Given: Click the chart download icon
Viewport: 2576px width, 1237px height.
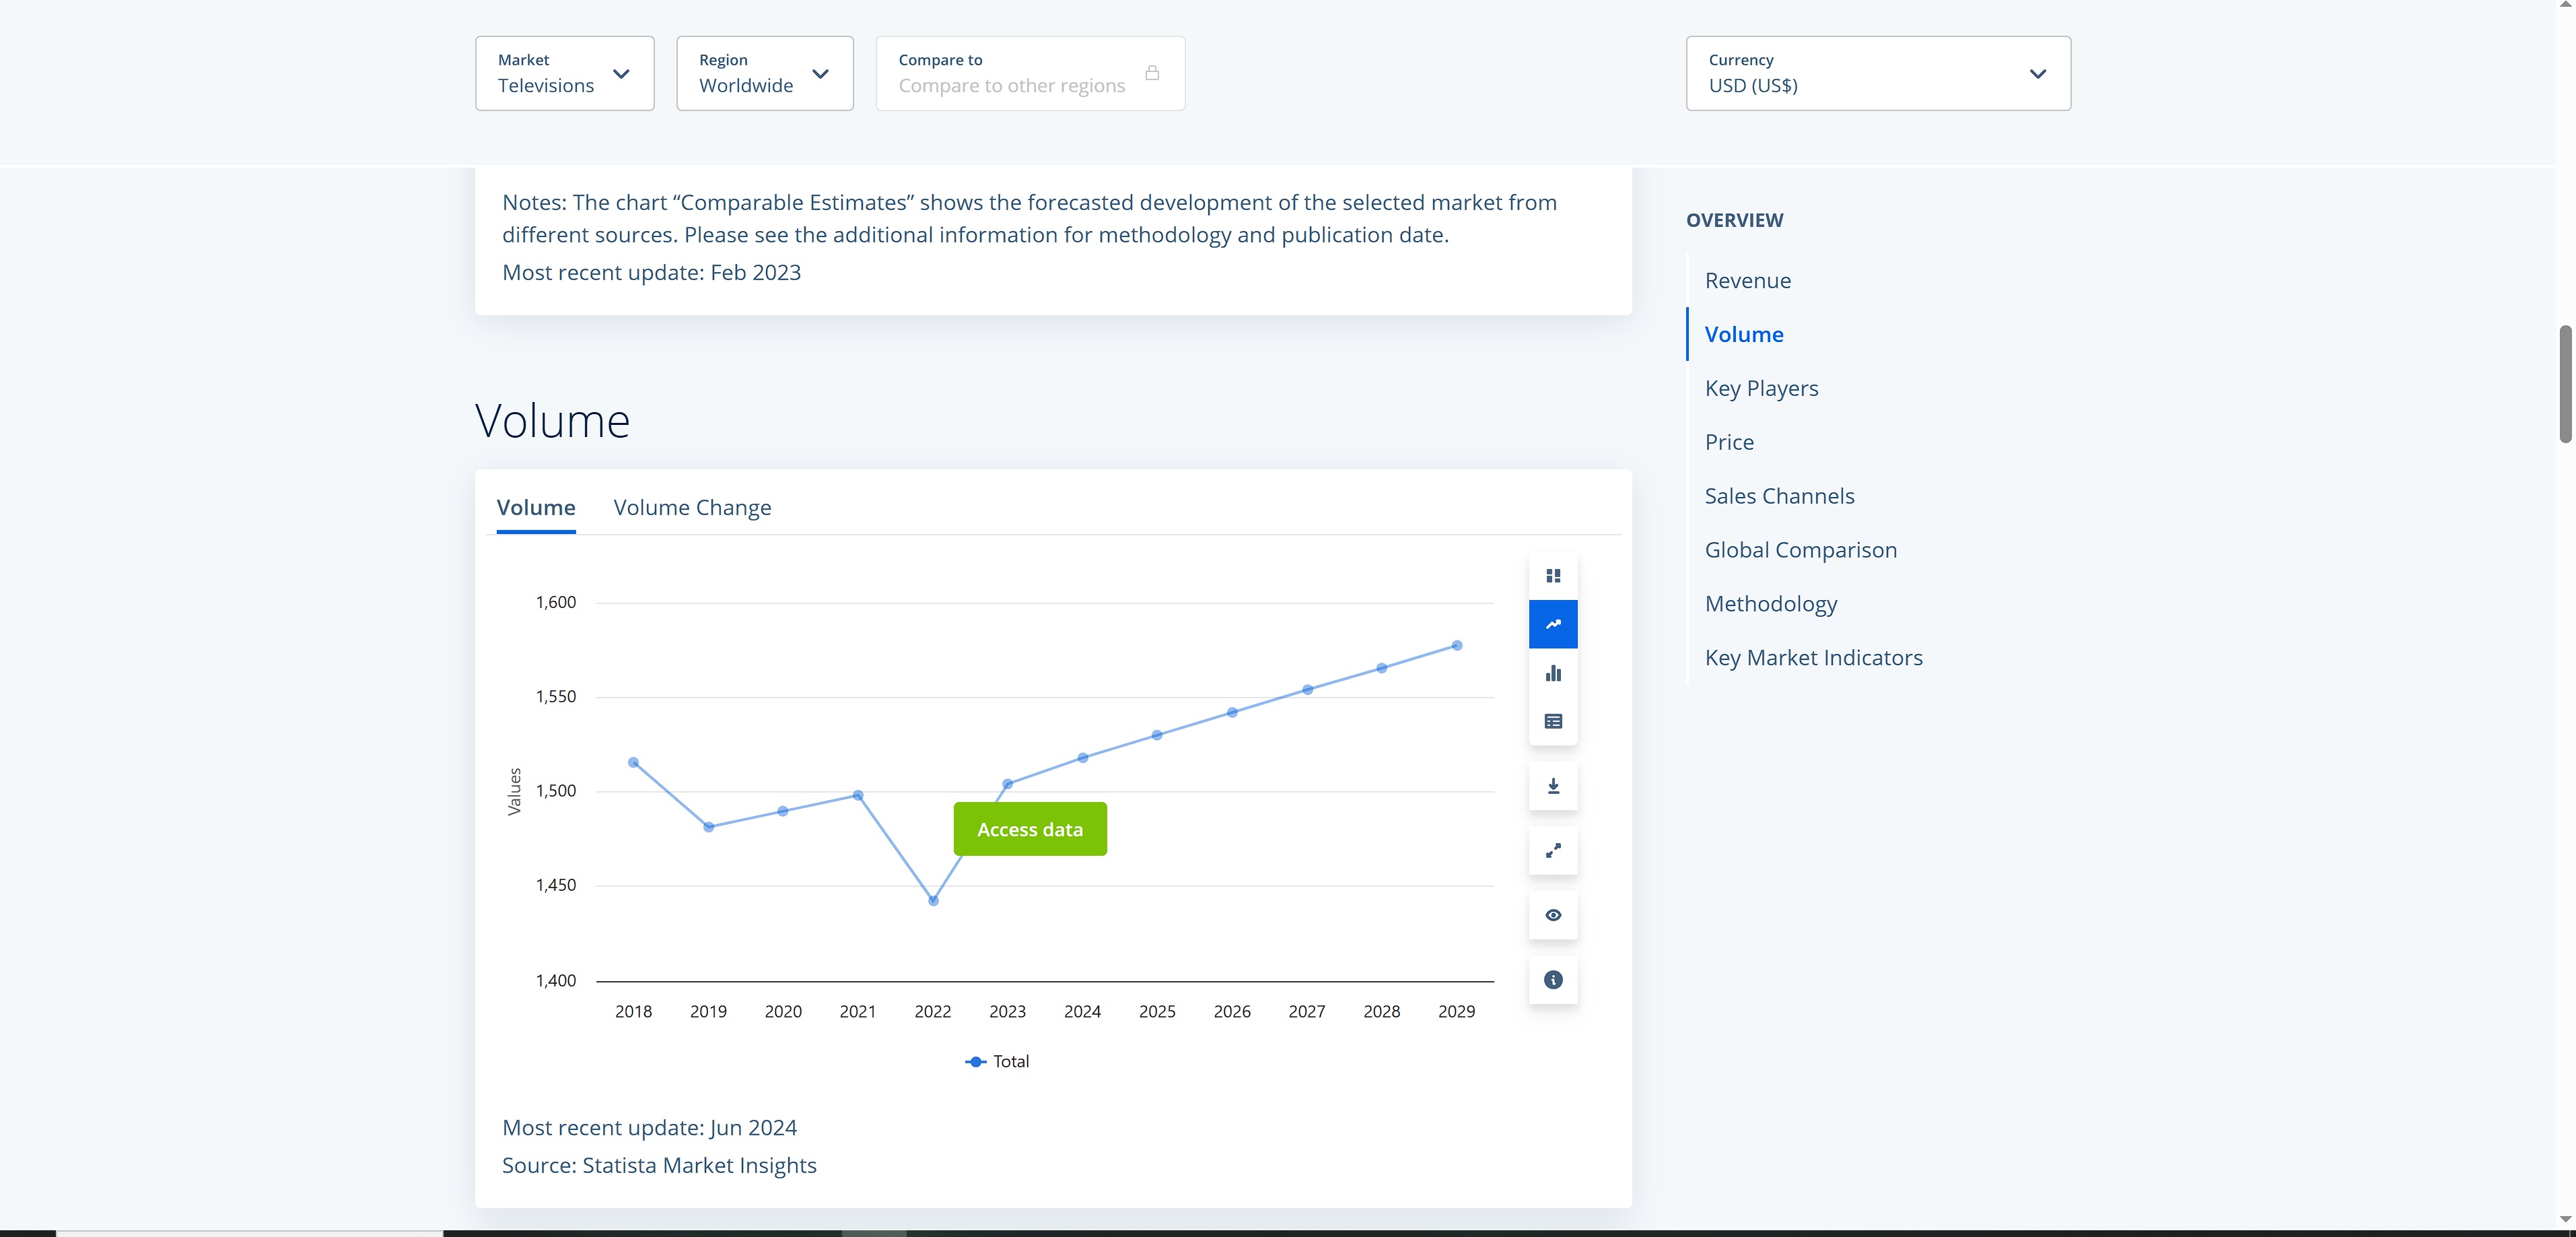Looking at the screenshot, I should coord(1553,786).
